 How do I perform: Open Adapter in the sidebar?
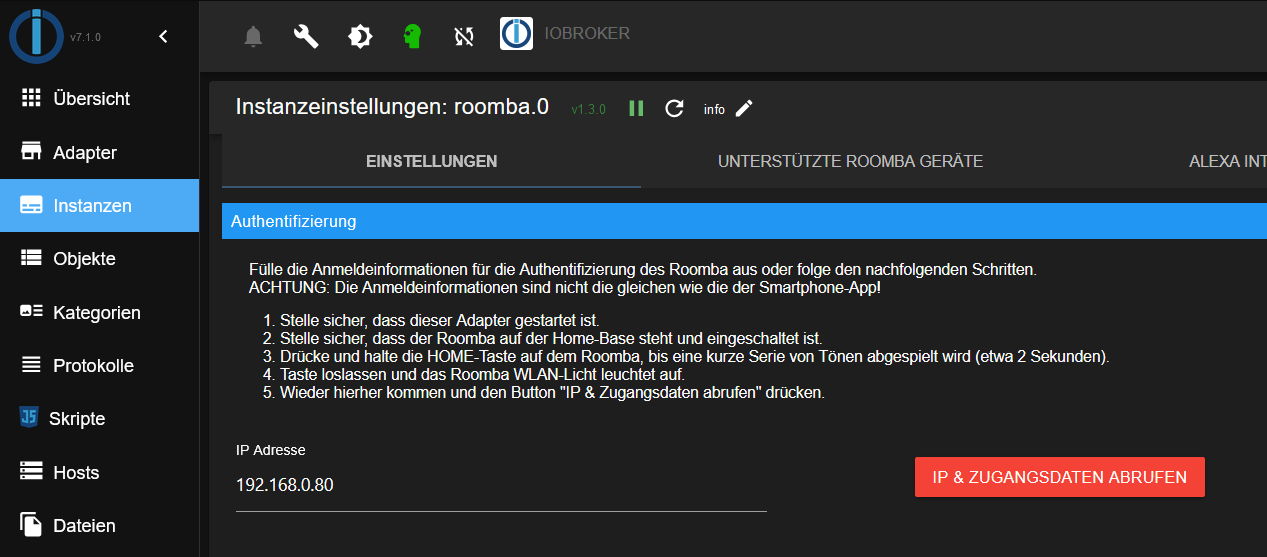[100, 153]
